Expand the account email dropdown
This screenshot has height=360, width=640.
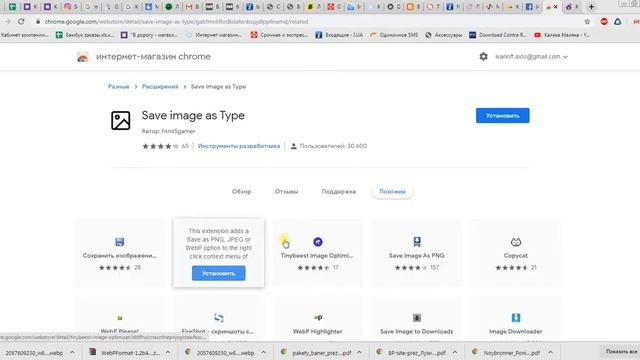click(x=565, y=57)
